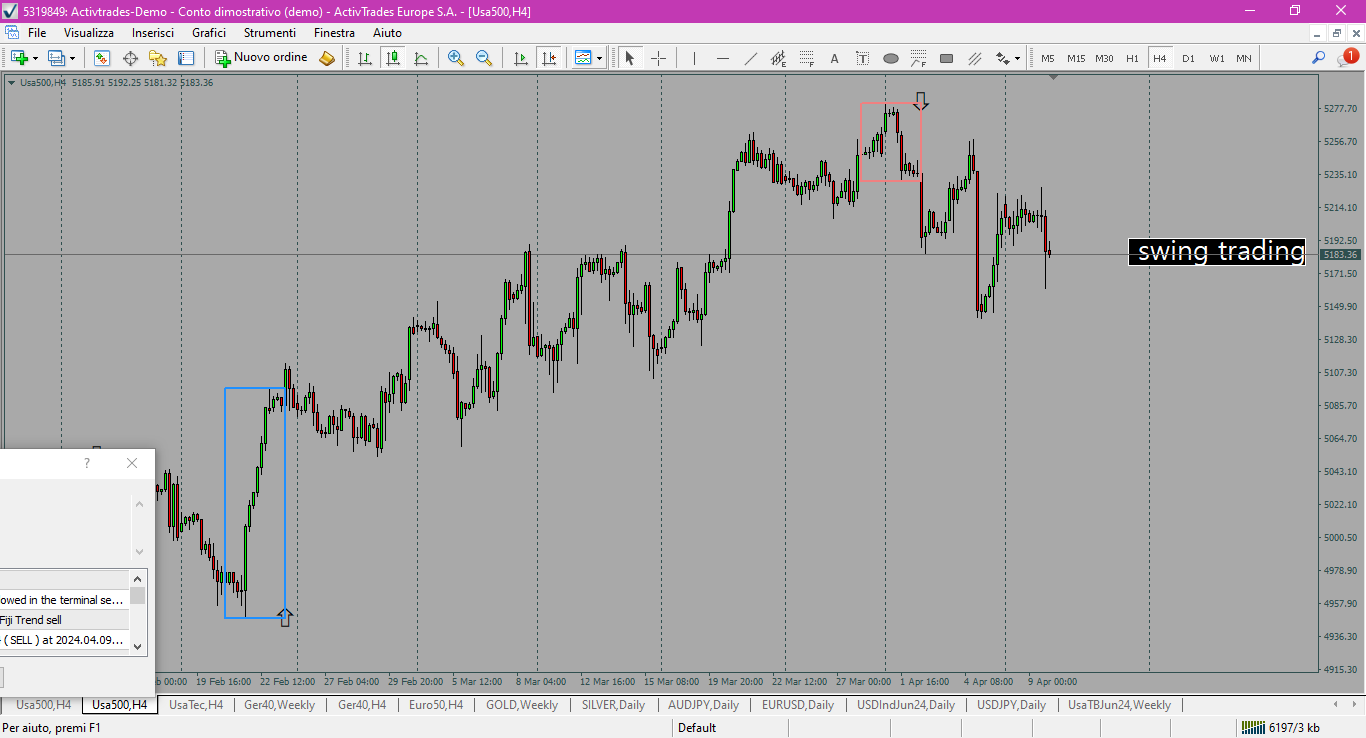Open MetaEditor via the yellow book icon
1366x738 pixels.
pyautogui.click(x=327, y=58)
